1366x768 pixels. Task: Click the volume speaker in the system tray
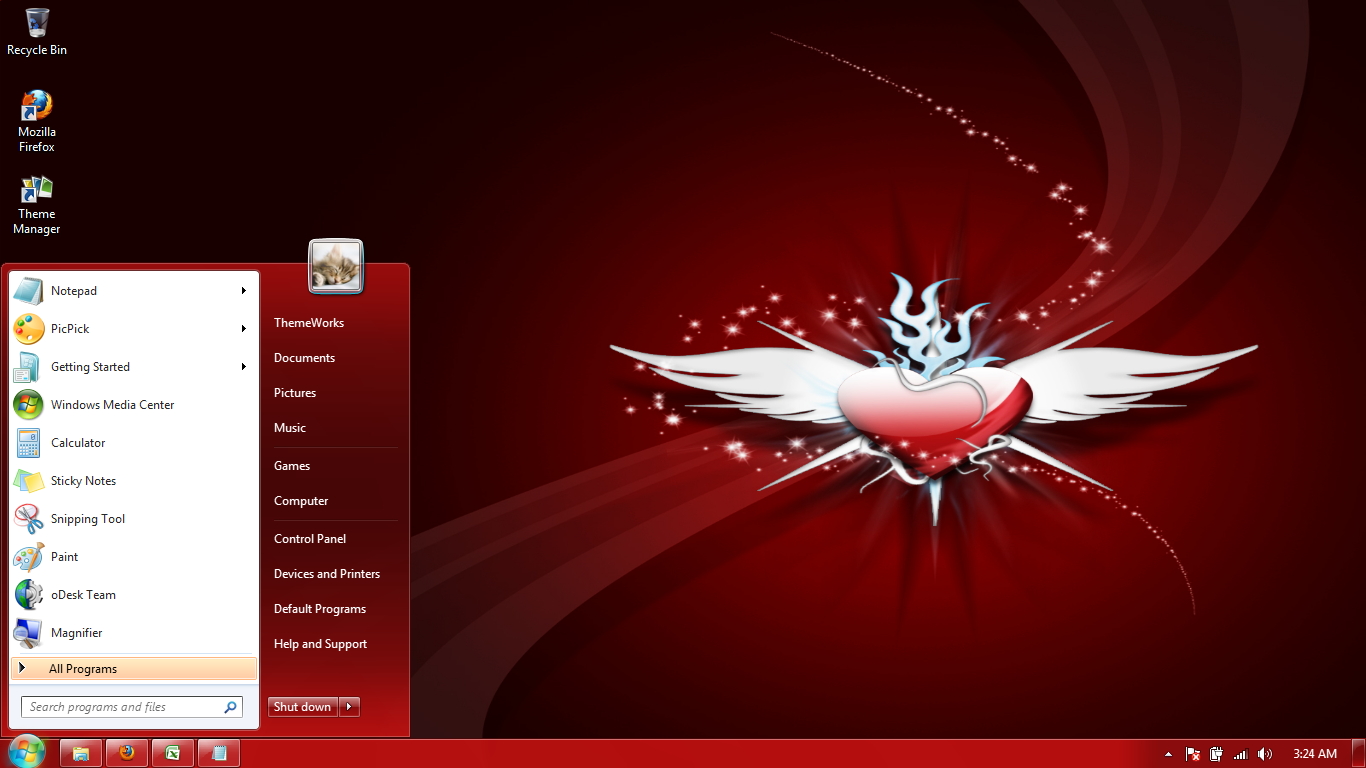pos(1264,754)
